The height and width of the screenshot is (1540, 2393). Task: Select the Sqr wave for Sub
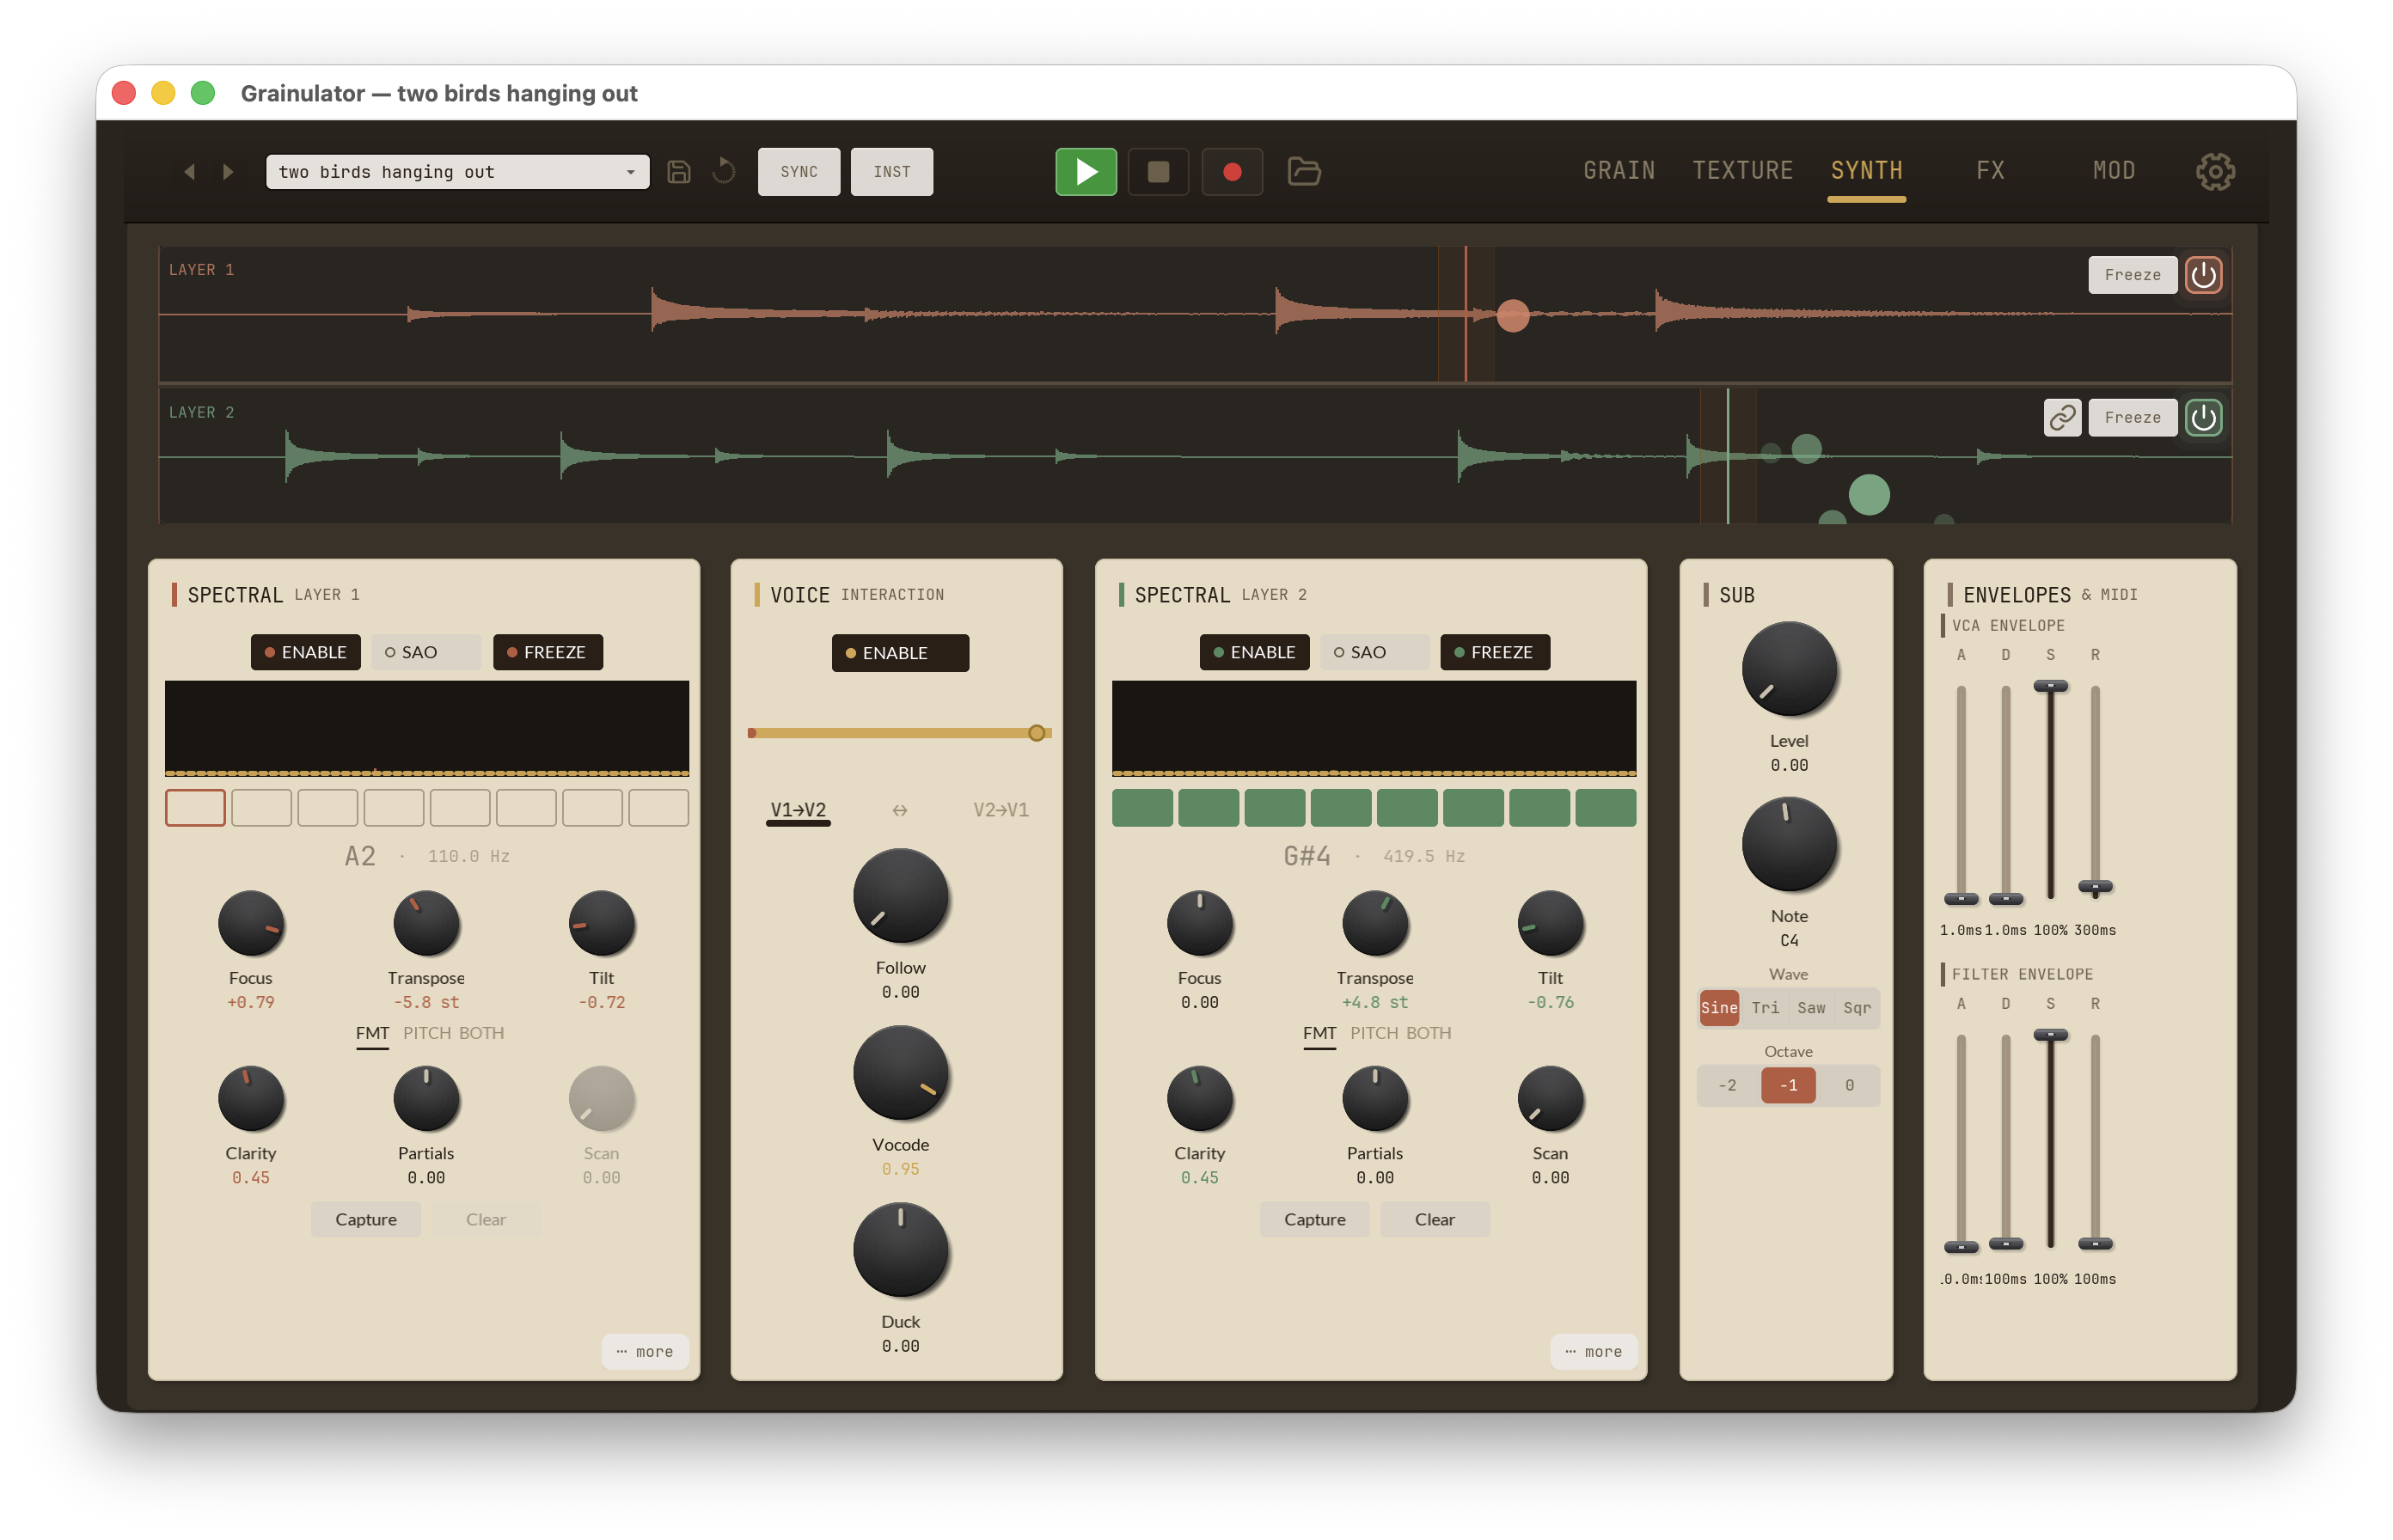(1857, 1007)
